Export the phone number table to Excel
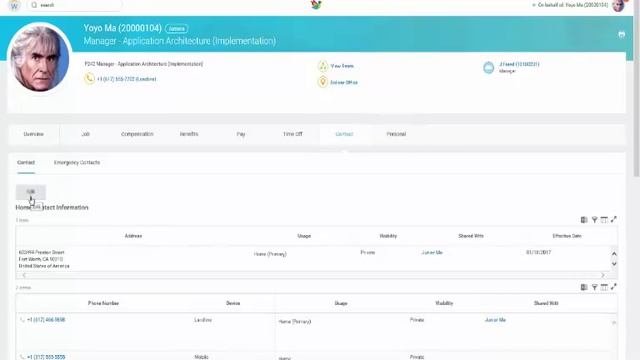The width and height of the screenshot is (640, 360). point(584,287)
